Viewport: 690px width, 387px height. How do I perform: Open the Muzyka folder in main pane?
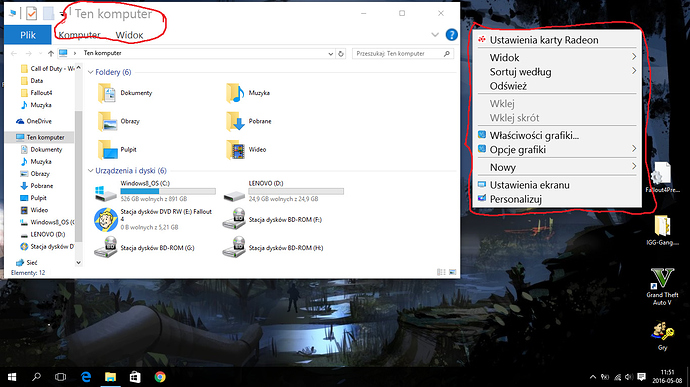click(248, 93)
